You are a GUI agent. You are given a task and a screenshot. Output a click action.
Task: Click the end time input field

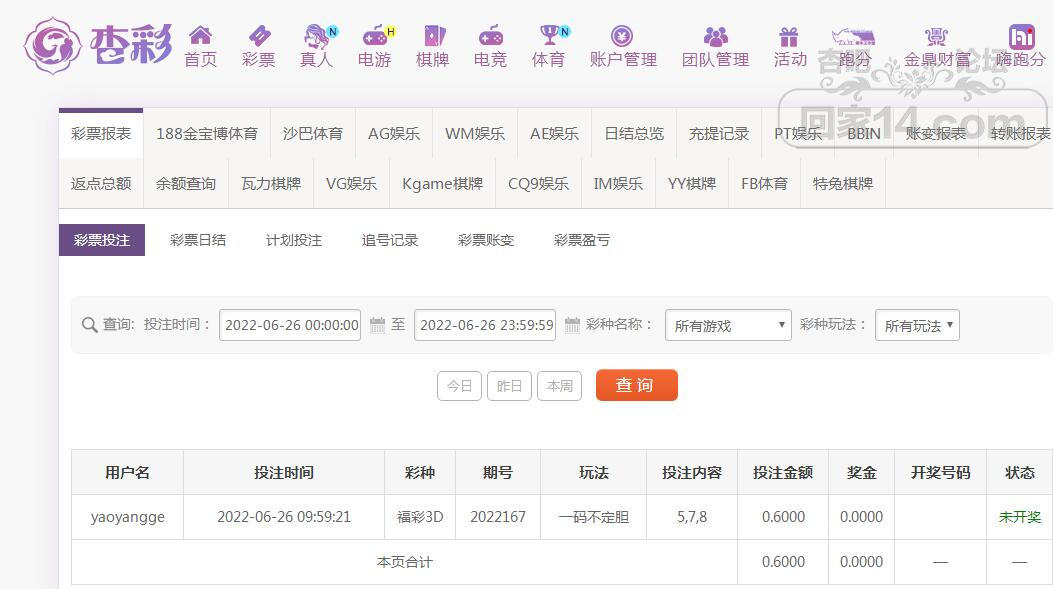pos(485,325)
